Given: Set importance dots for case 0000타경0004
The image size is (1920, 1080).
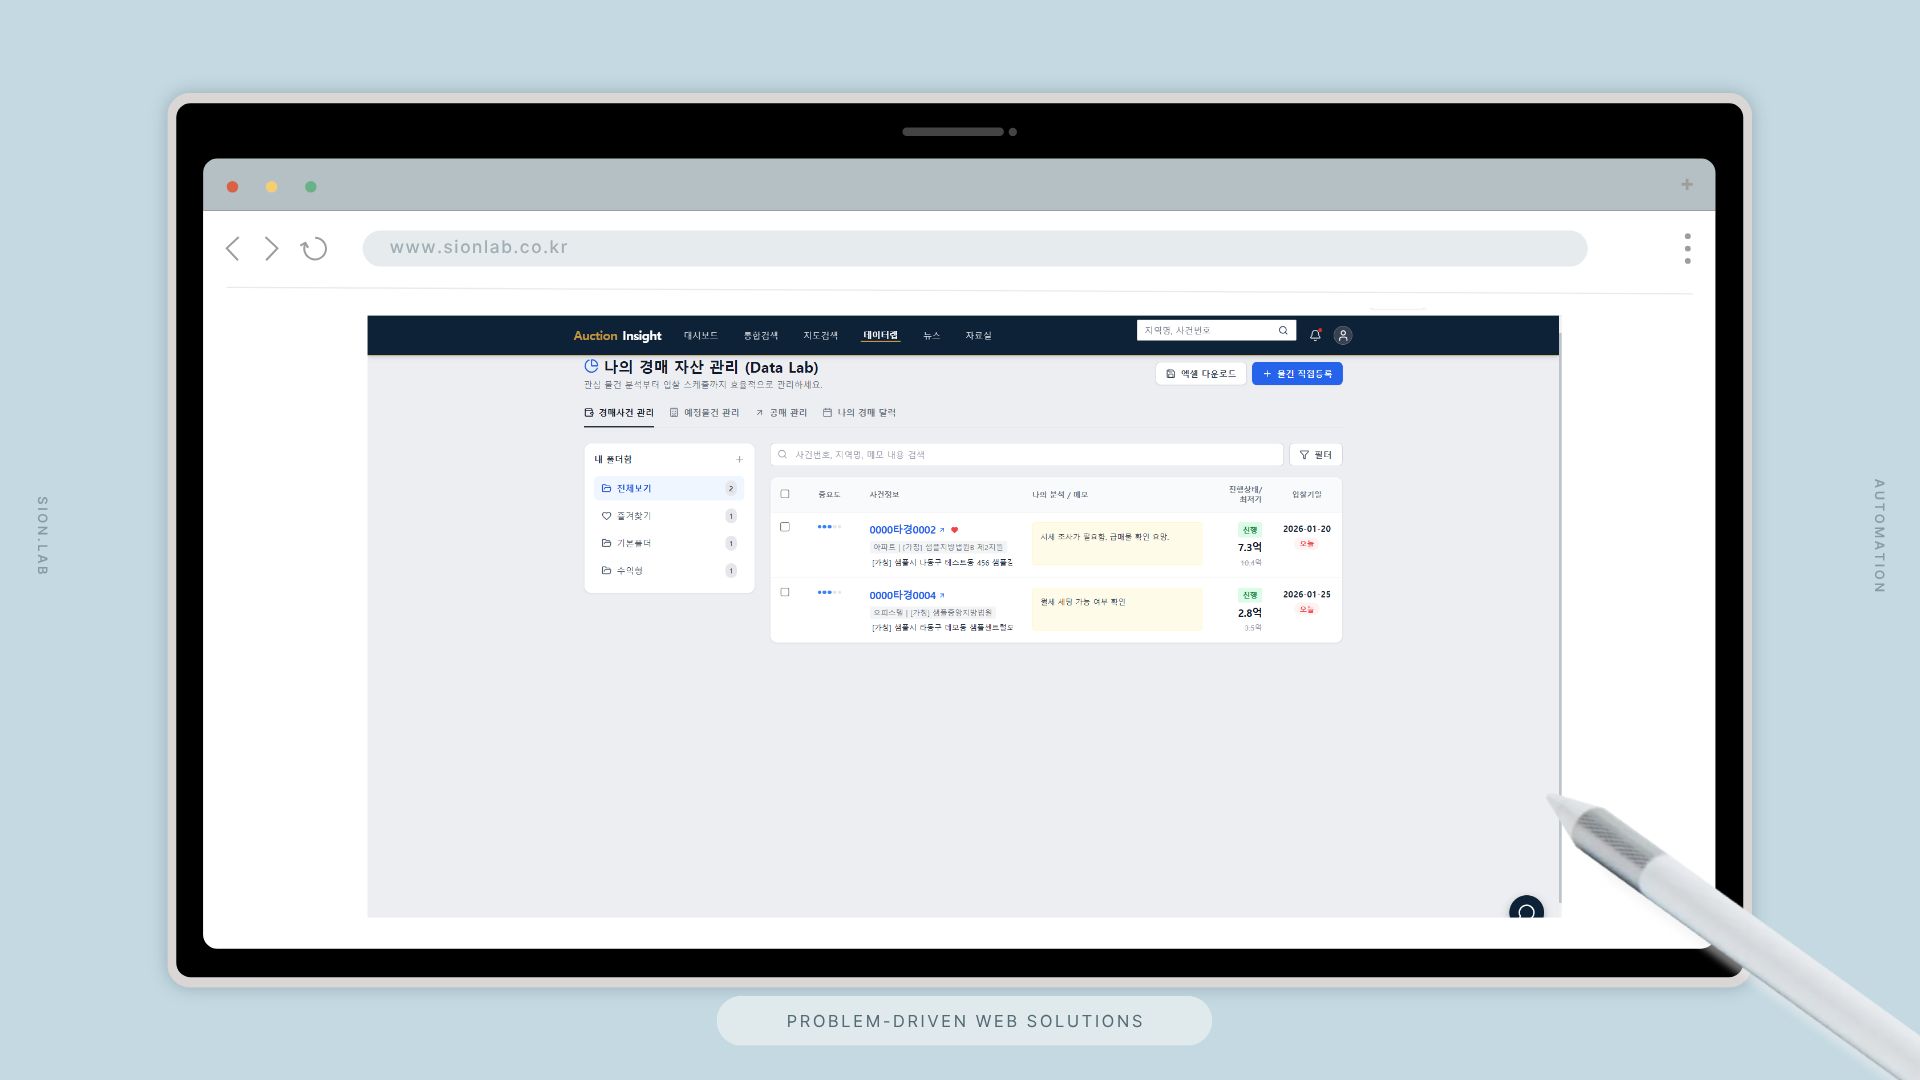Looking at the screenshot, I should tap(829, 592).
